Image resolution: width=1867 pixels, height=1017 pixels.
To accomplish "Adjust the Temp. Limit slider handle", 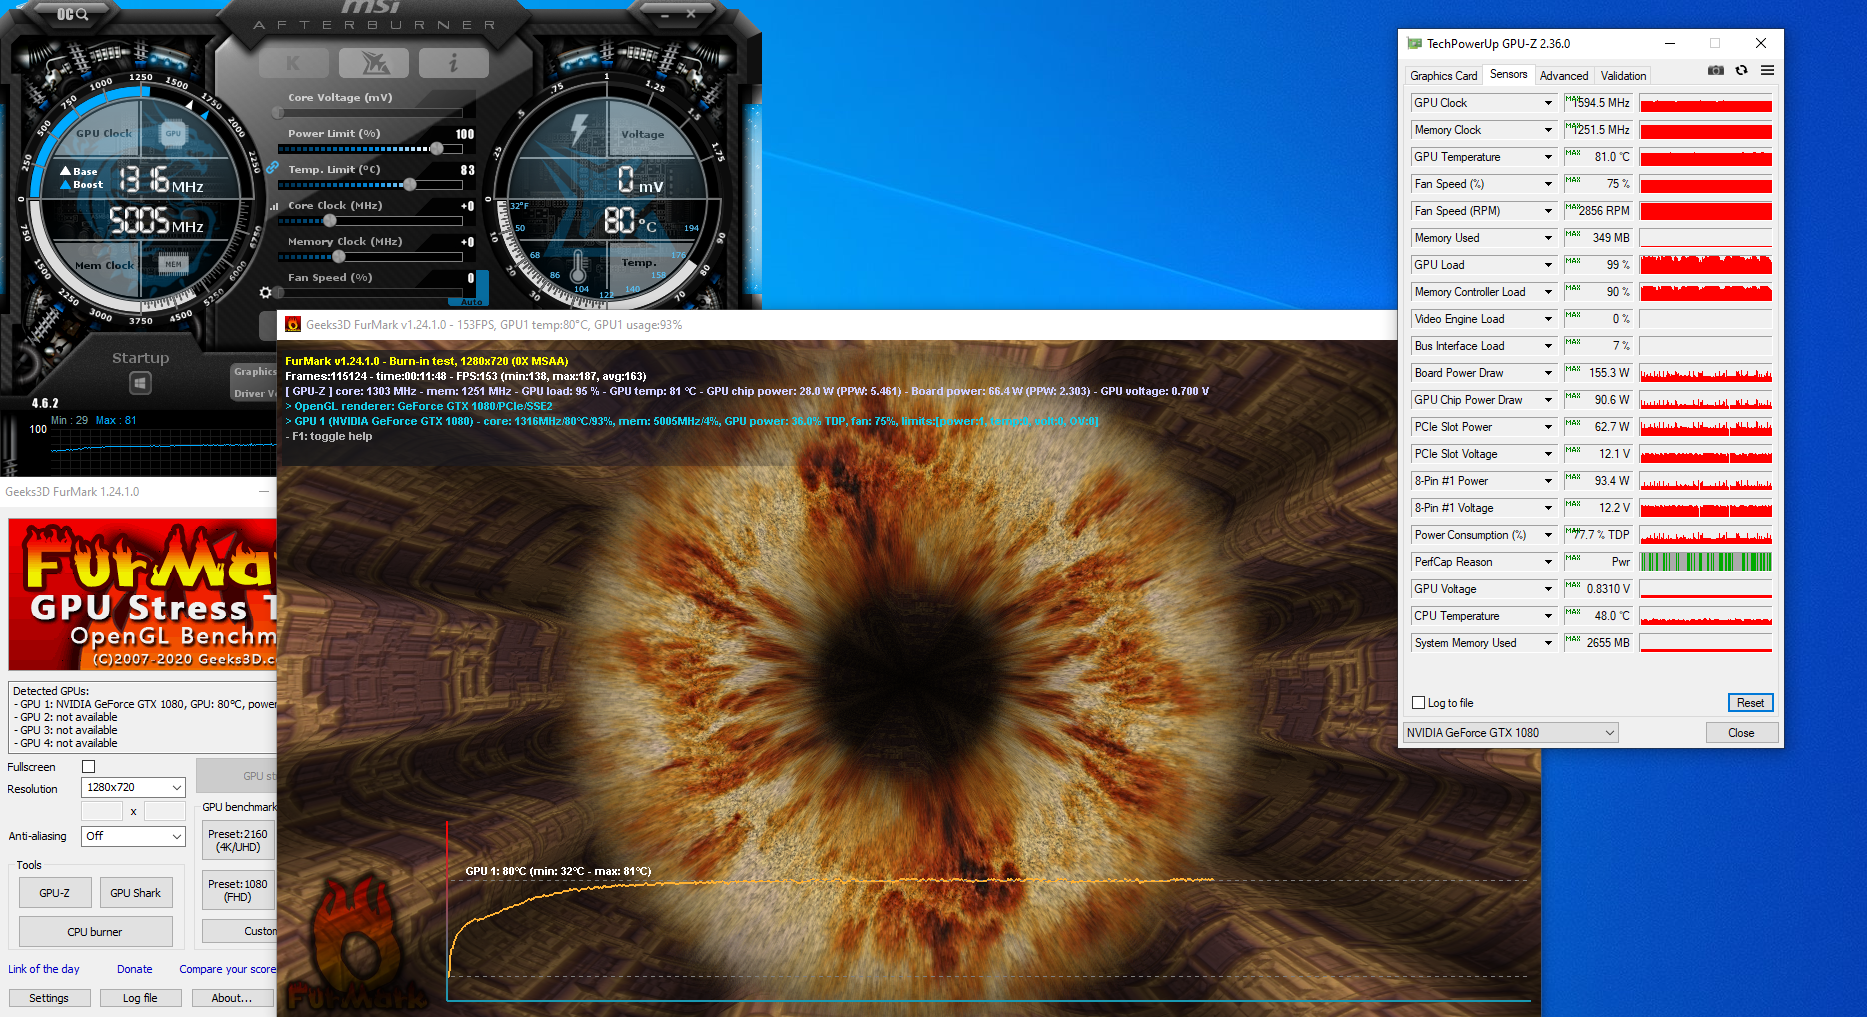I will 410,185.
